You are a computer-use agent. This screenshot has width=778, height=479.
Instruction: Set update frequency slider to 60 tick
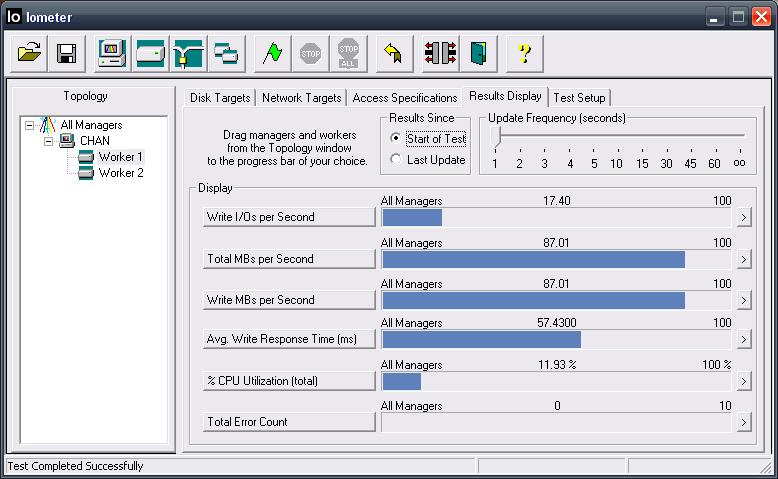point(714,163)
